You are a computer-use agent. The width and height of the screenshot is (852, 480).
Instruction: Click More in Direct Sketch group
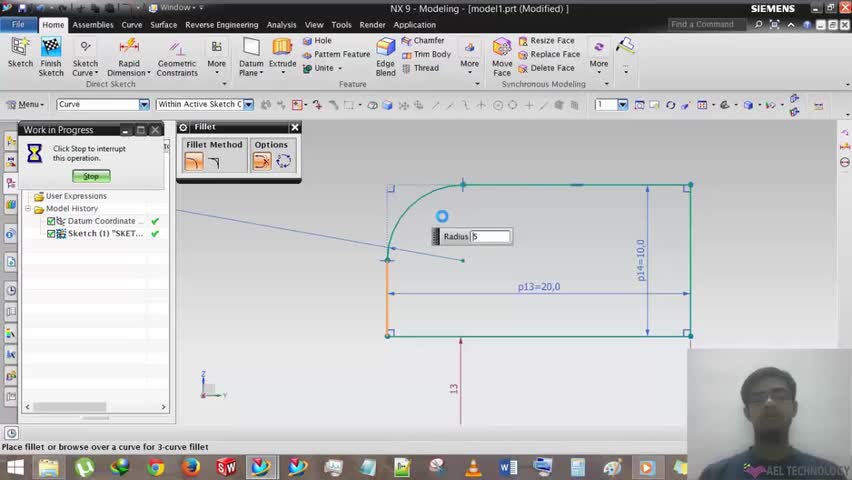click(216, 55)
